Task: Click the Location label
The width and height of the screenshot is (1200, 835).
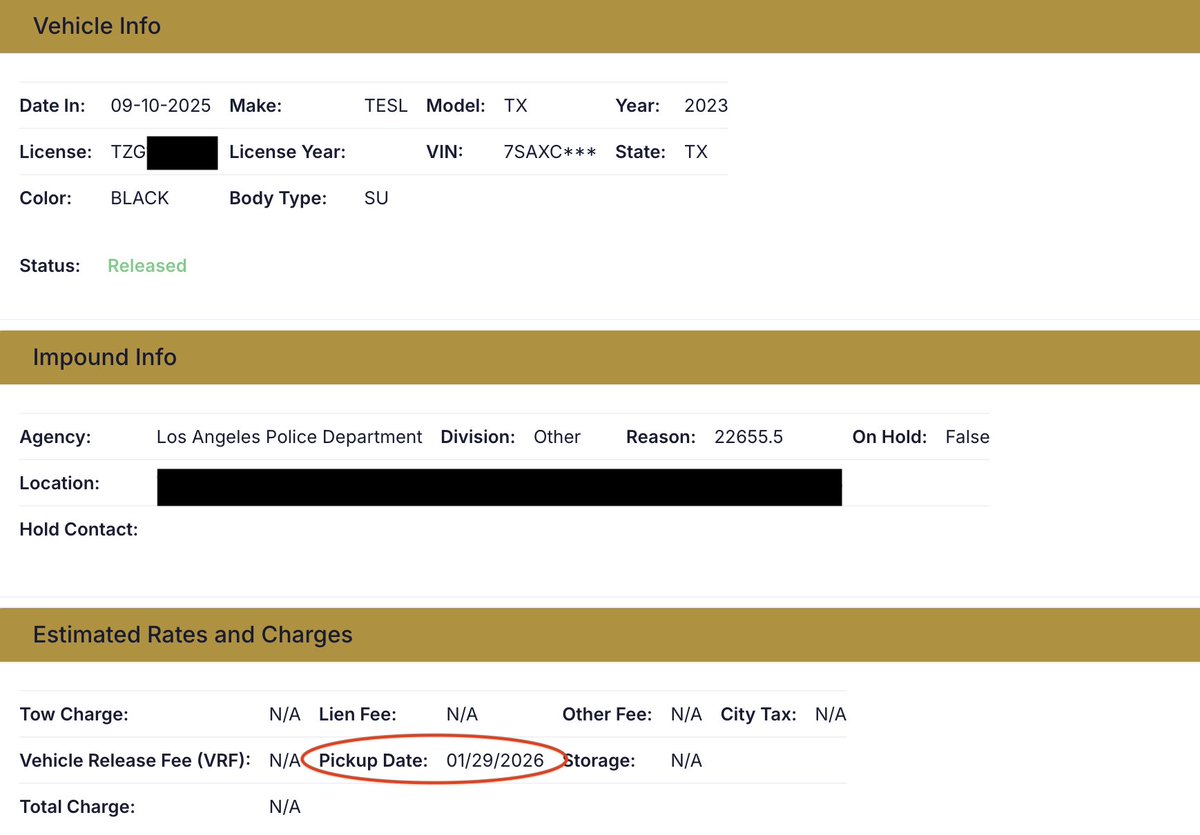Action: (59, 483)
